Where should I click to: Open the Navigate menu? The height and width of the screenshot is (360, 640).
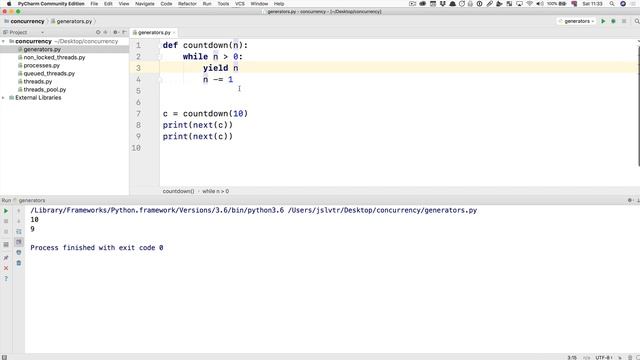click(145, 4)
